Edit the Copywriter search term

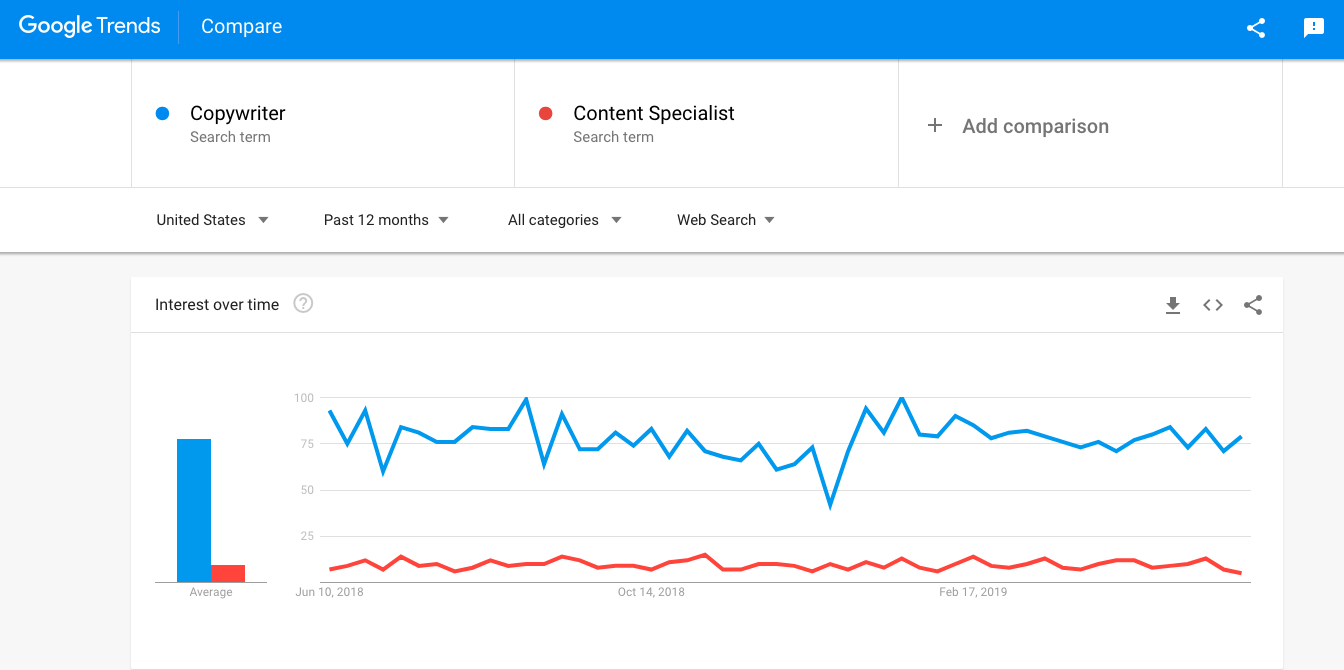click(238, 114)
